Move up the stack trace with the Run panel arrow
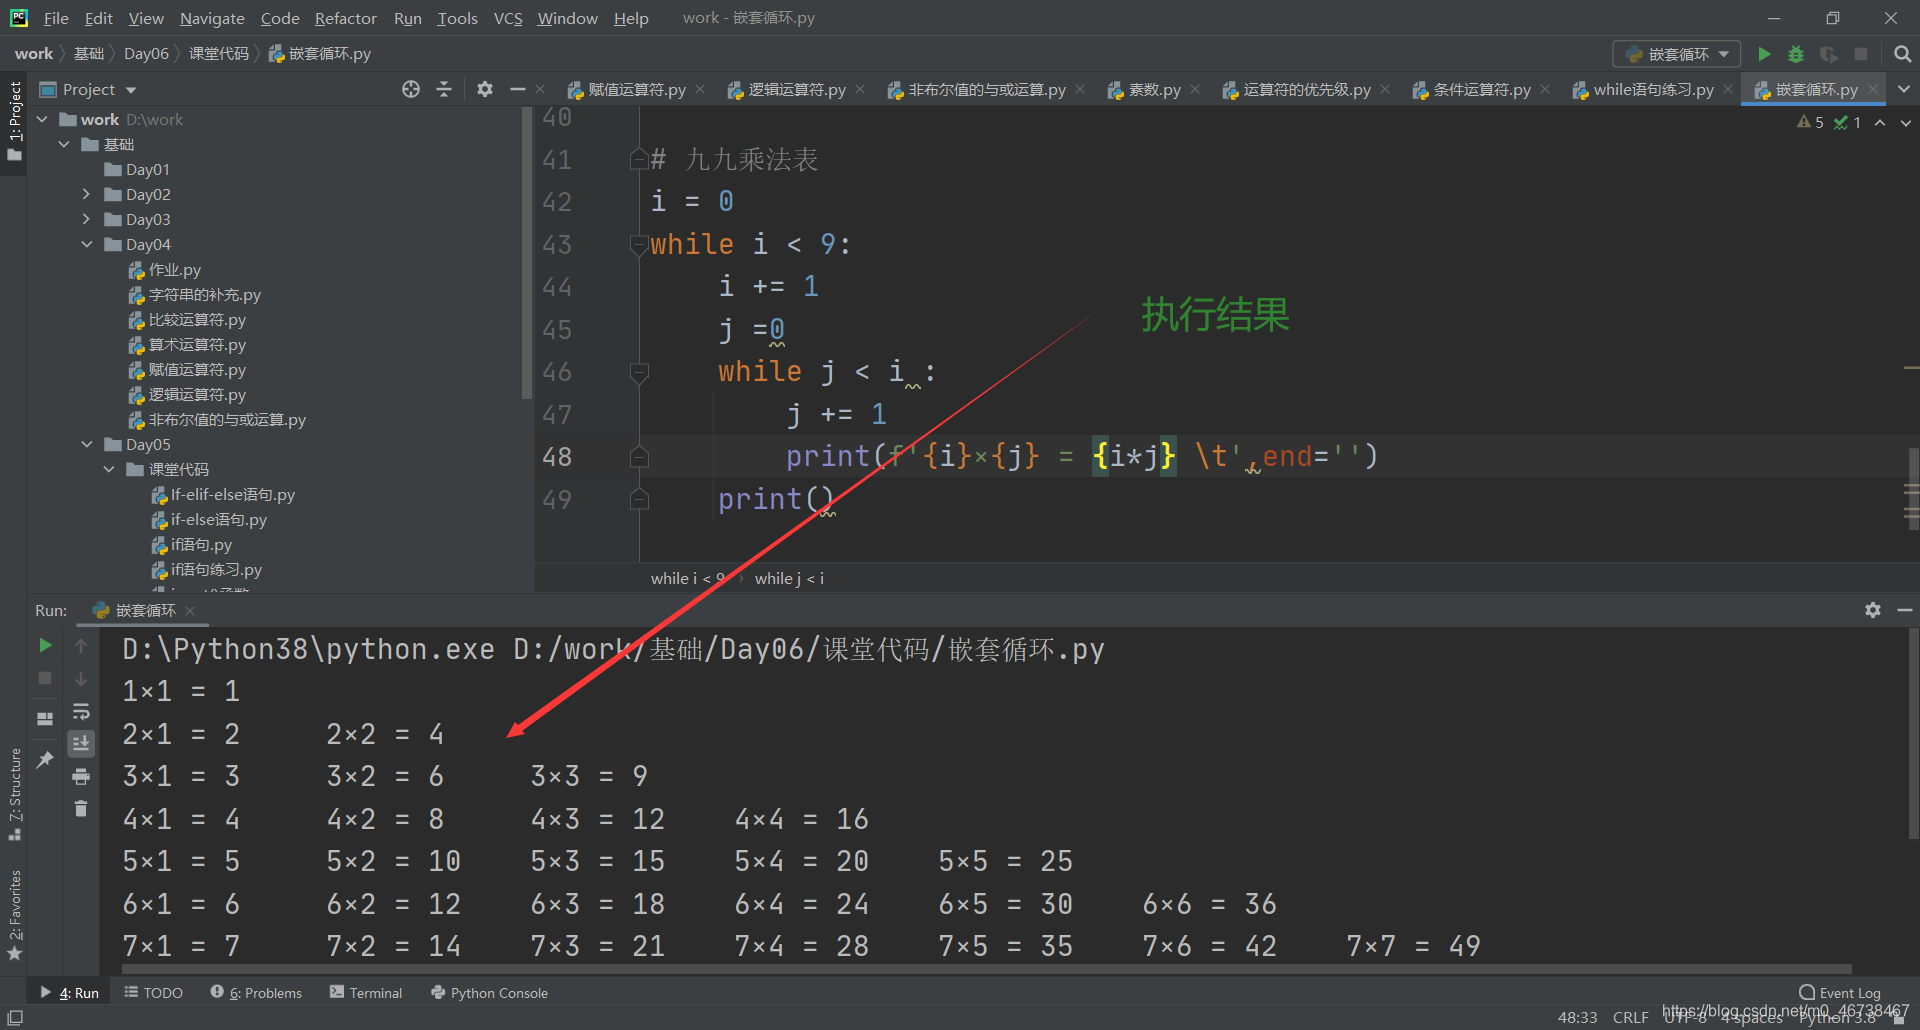1920x1030 pixels. (81, 646)
